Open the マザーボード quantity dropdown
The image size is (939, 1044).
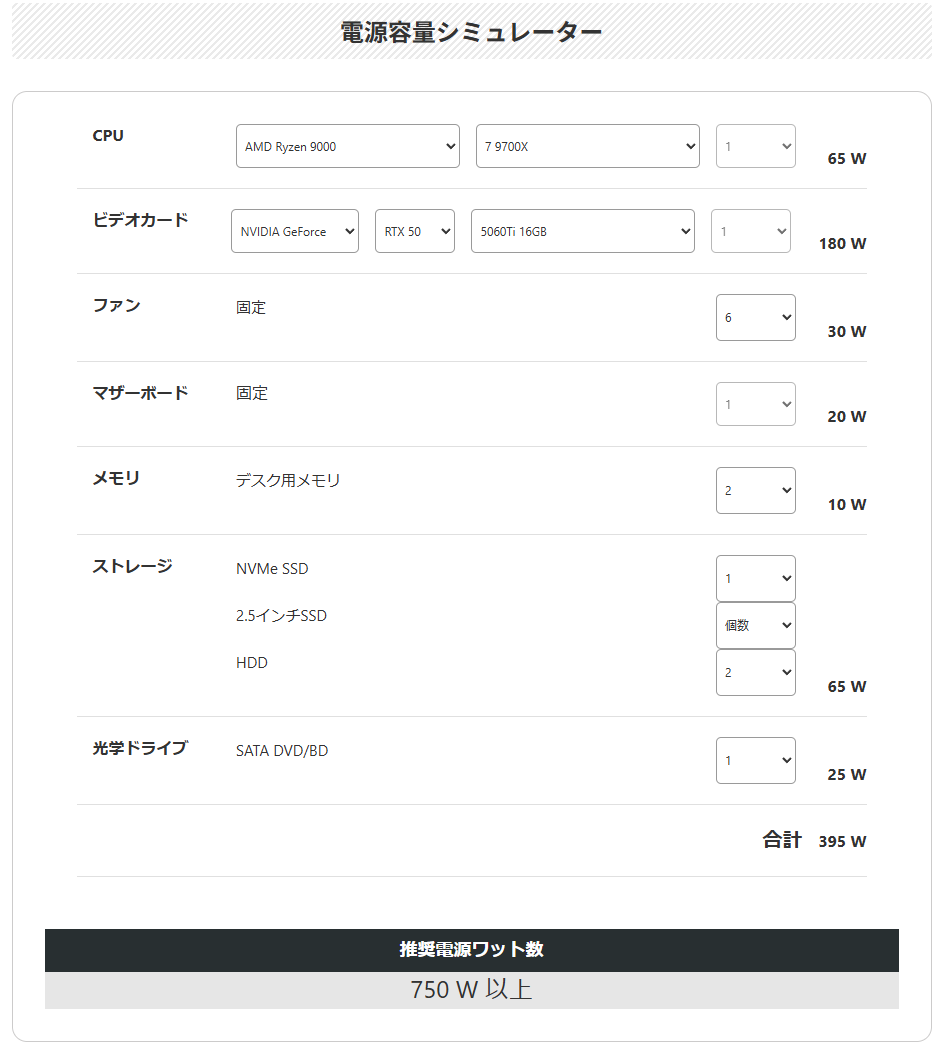tap(755, 404)
